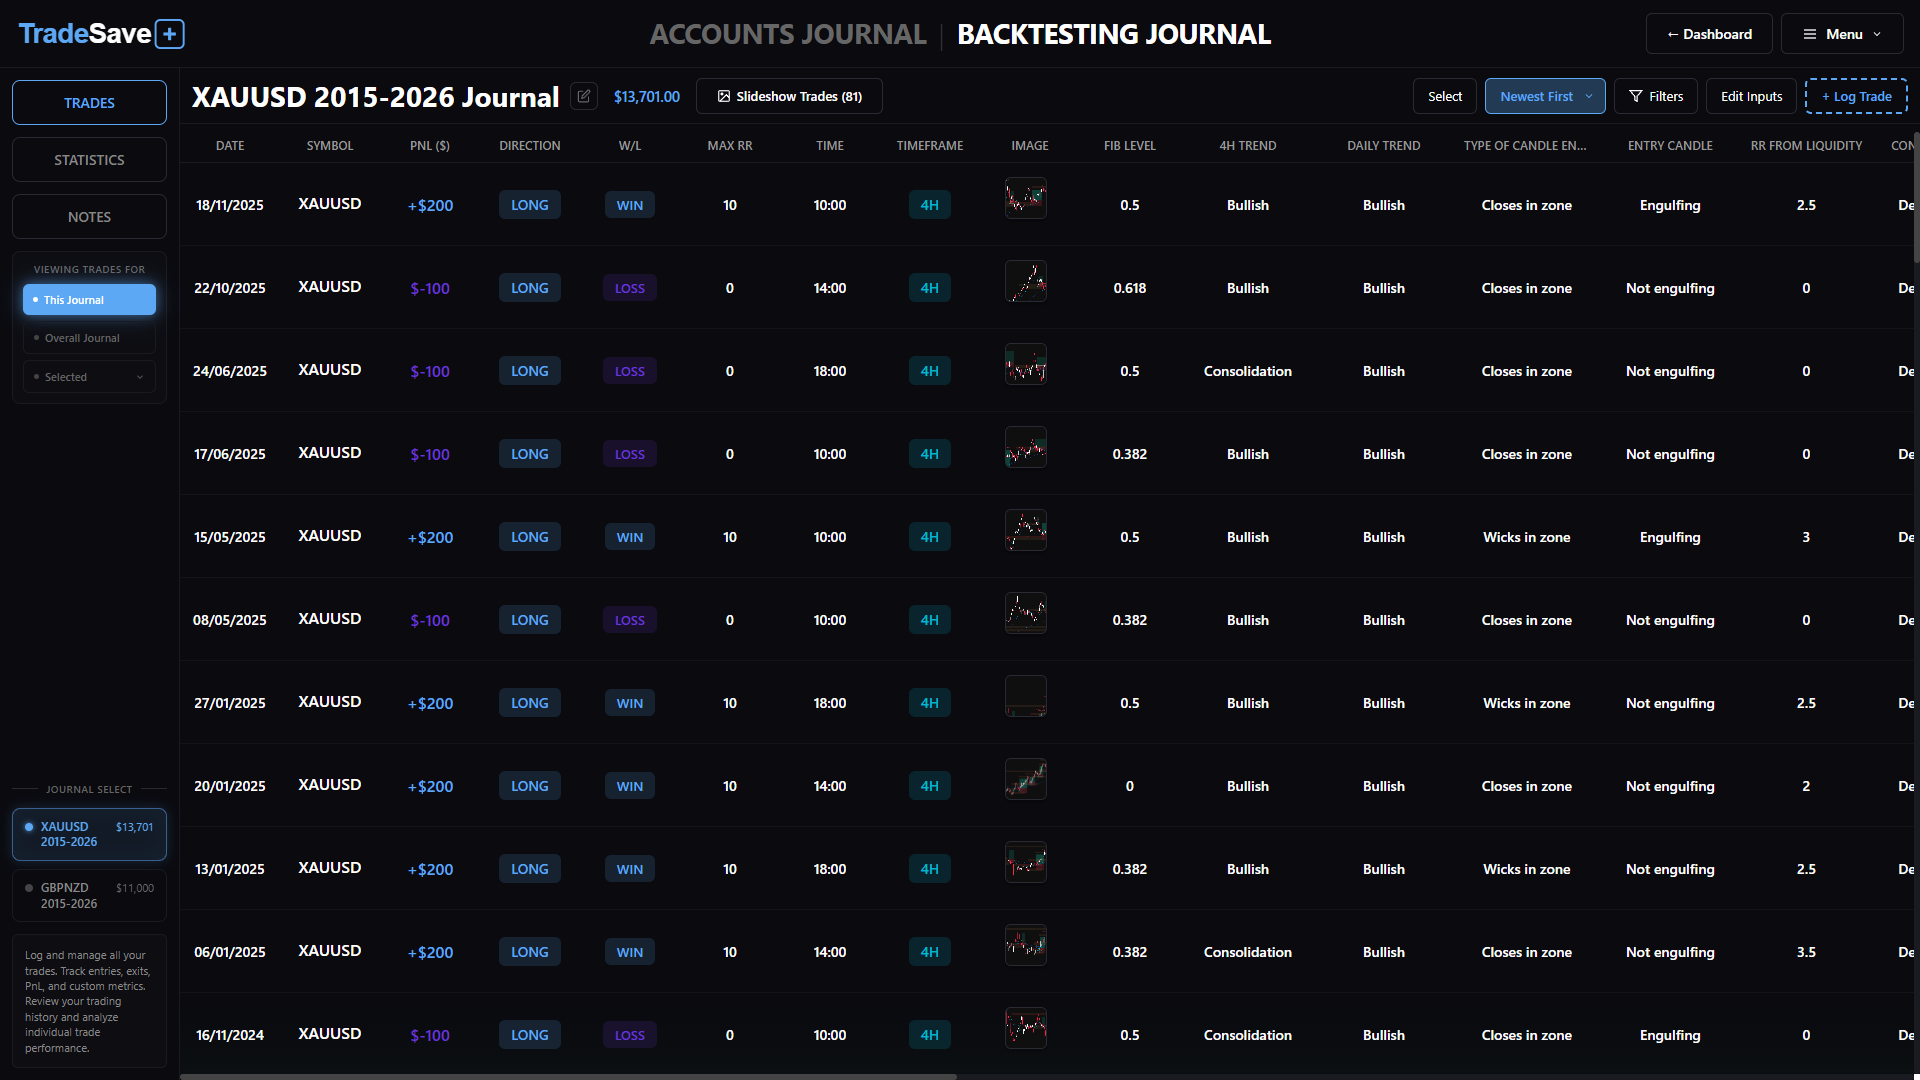Screen dimensions: 1920x1080
Task: Open chart thumbnail for 20/01/2025 trade
Action: click(1025, 780)
